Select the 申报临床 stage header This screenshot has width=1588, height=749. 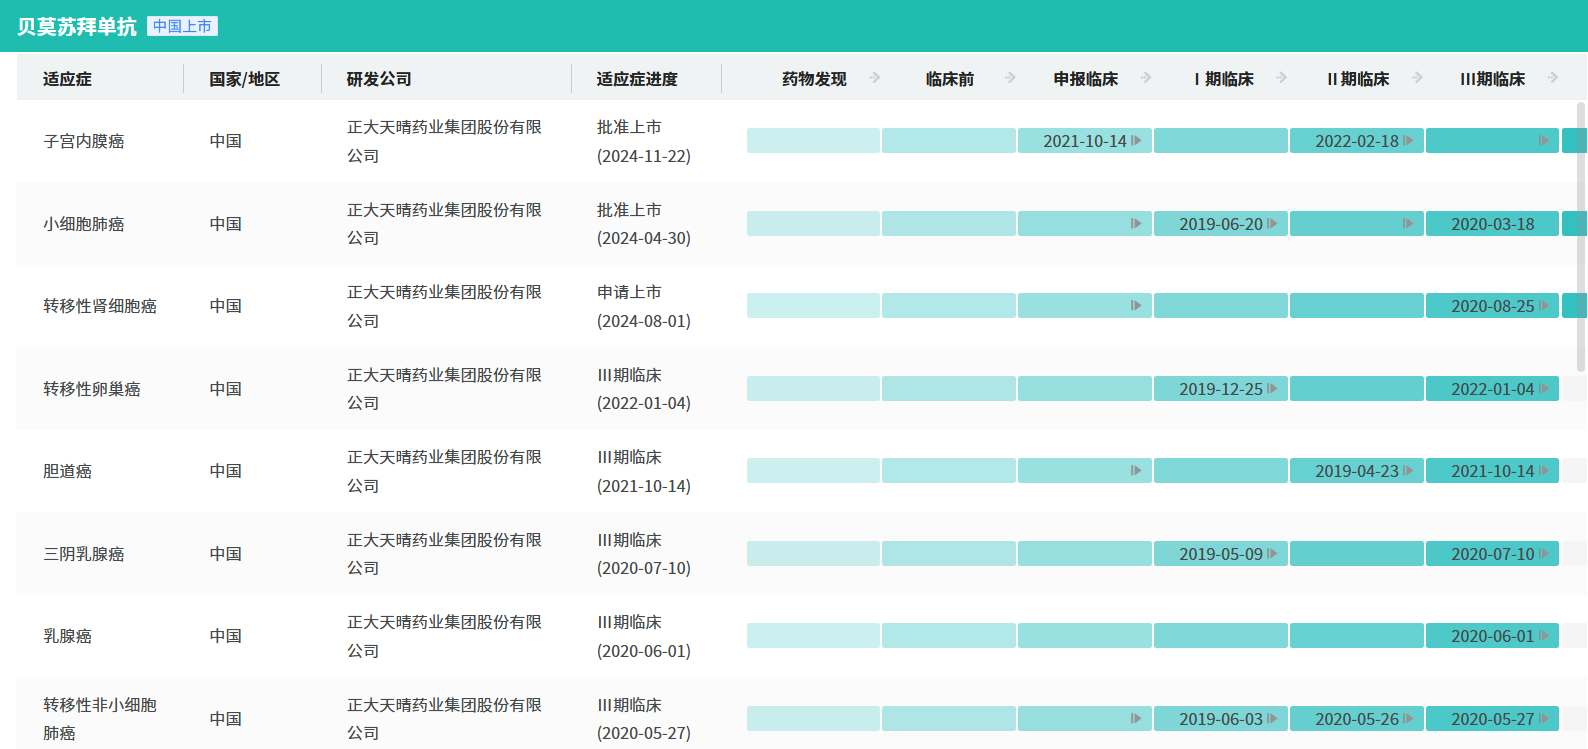coord(1086,79)
